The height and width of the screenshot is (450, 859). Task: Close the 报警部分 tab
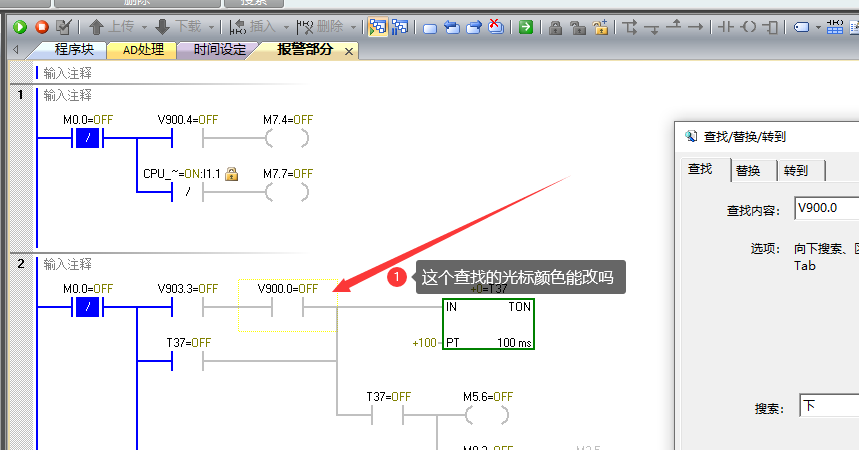(x=349, y=51)
